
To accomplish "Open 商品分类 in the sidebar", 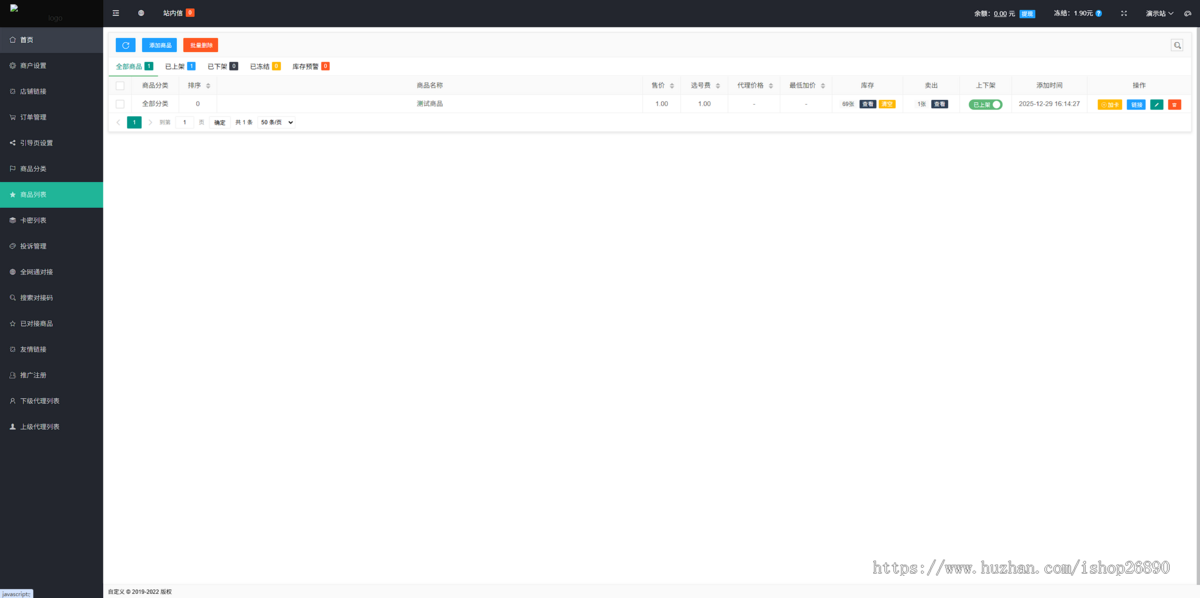I will point(51,169).
